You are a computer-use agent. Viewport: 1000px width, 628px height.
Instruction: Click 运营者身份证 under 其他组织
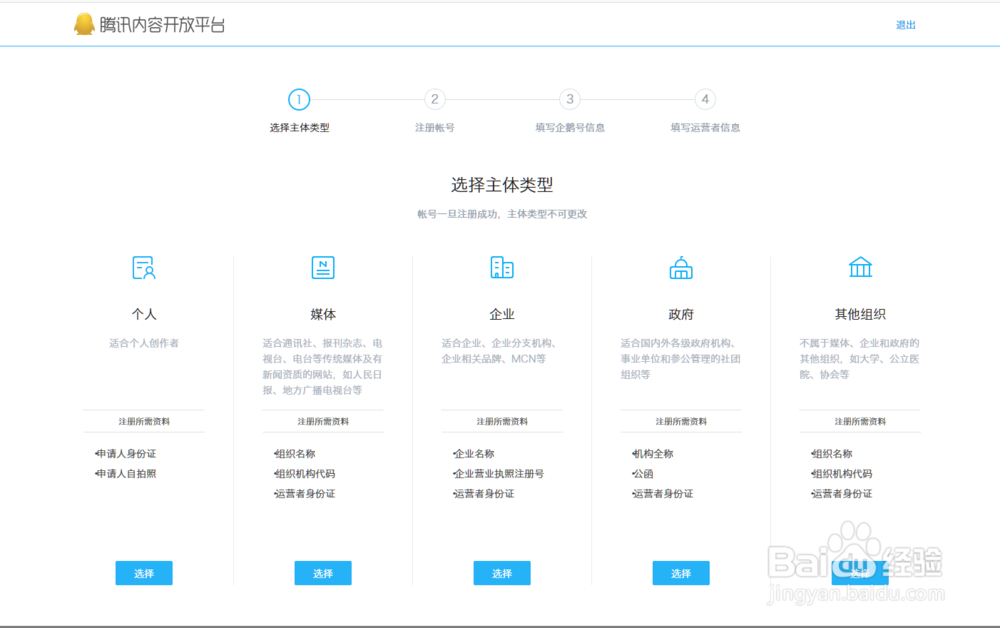(842, 493)
